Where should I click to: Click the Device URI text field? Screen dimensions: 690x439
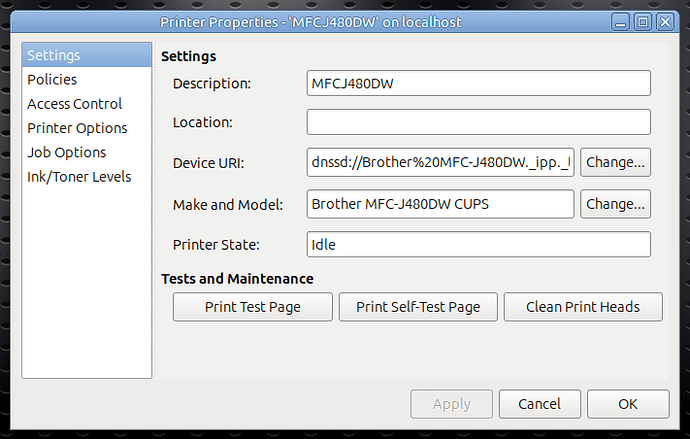coord(440,162)
